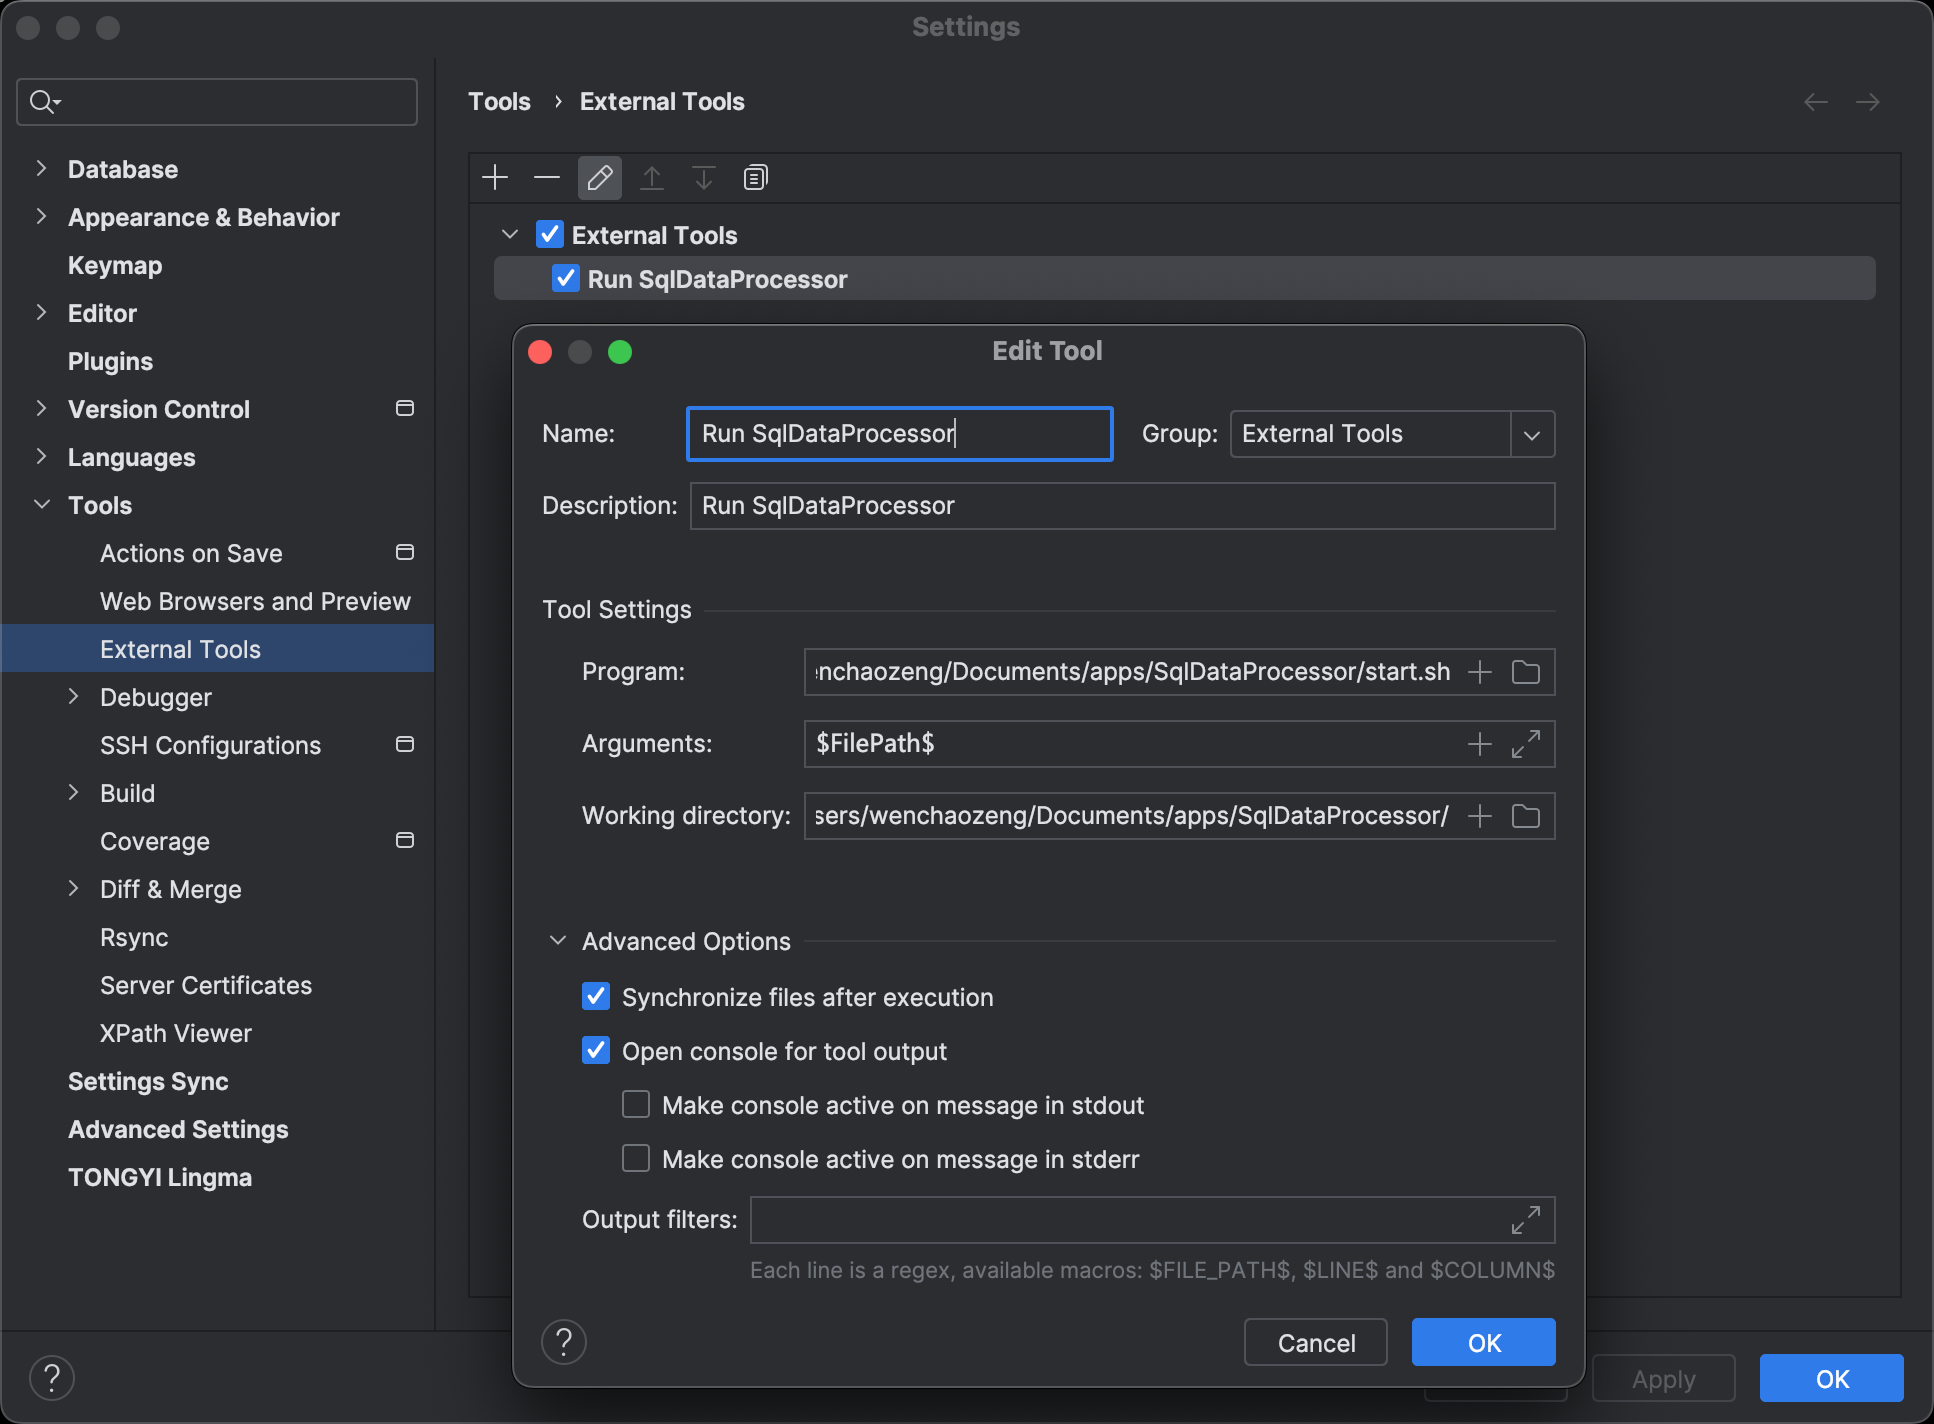Uncheck Open console for tool output
Screen dimensions: 1934x1424
tap(596, 1050)
